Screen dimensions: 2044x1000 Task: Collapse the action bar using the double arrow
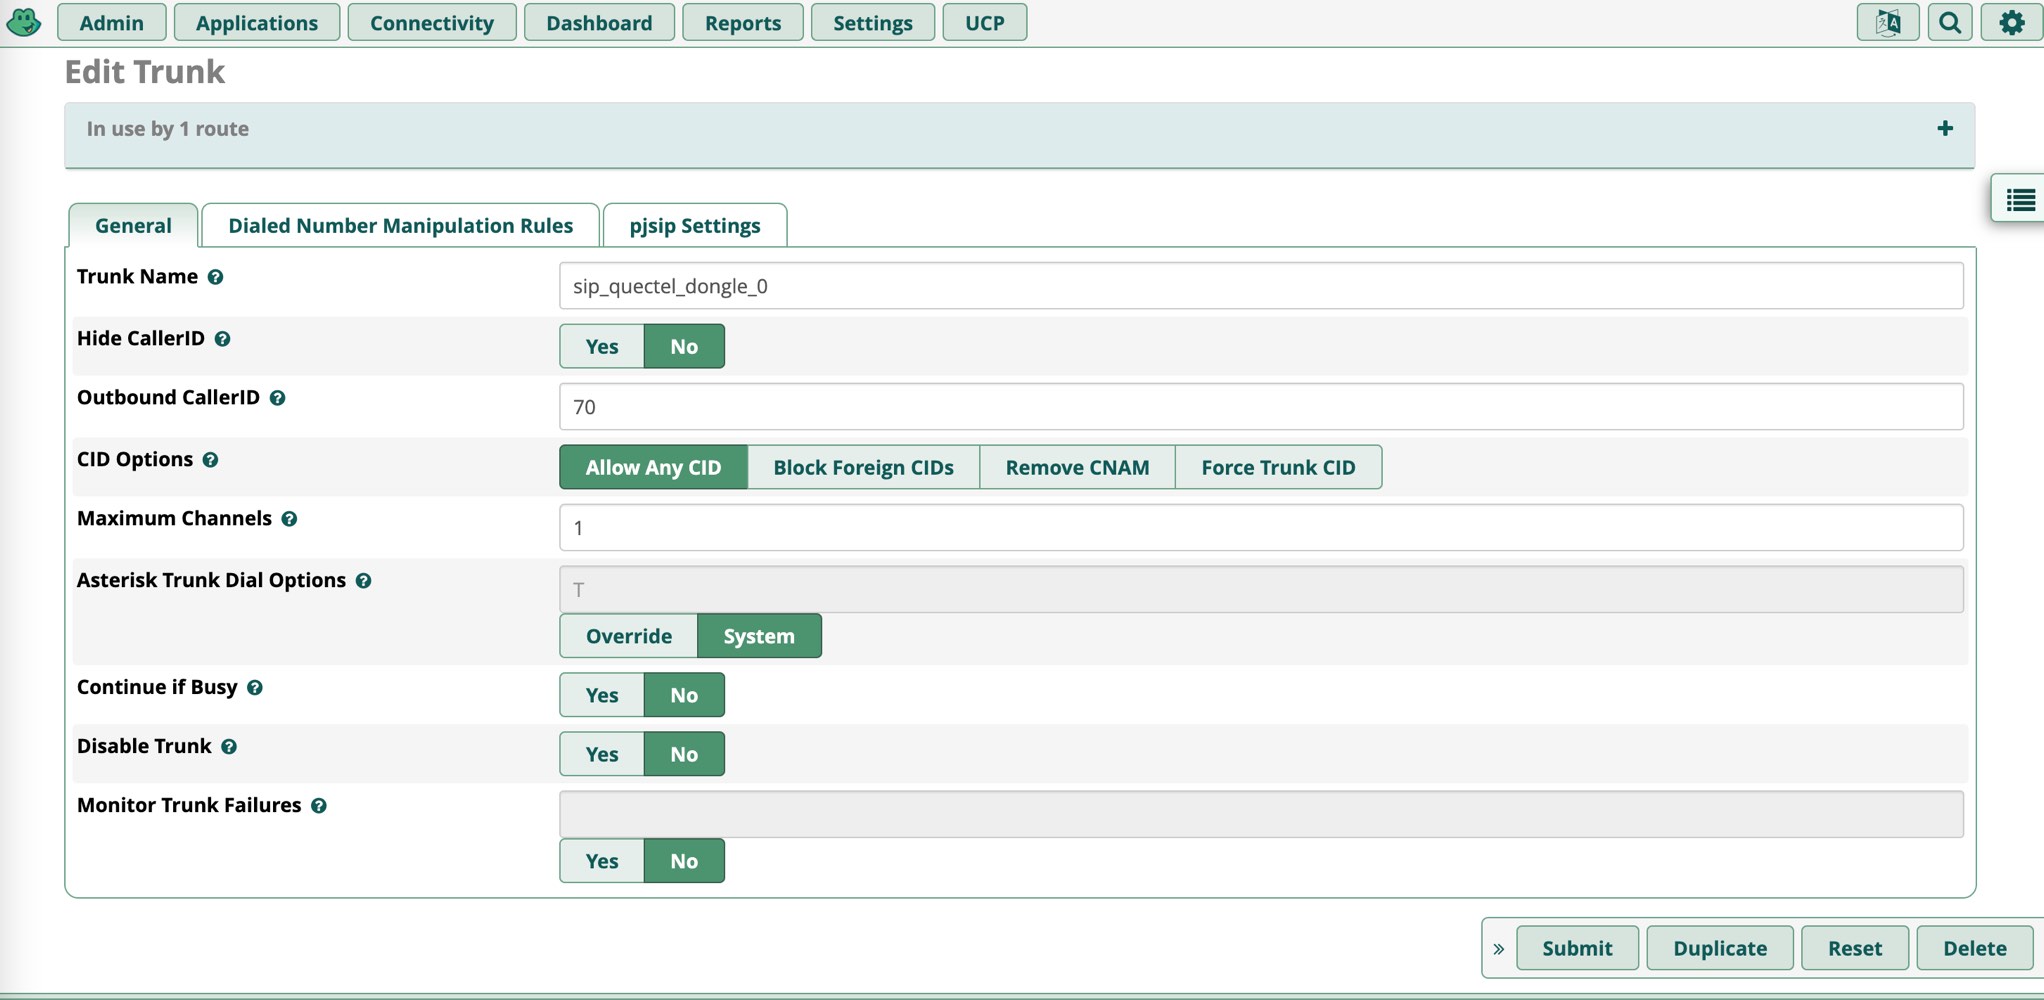(x=1498, y=948)
